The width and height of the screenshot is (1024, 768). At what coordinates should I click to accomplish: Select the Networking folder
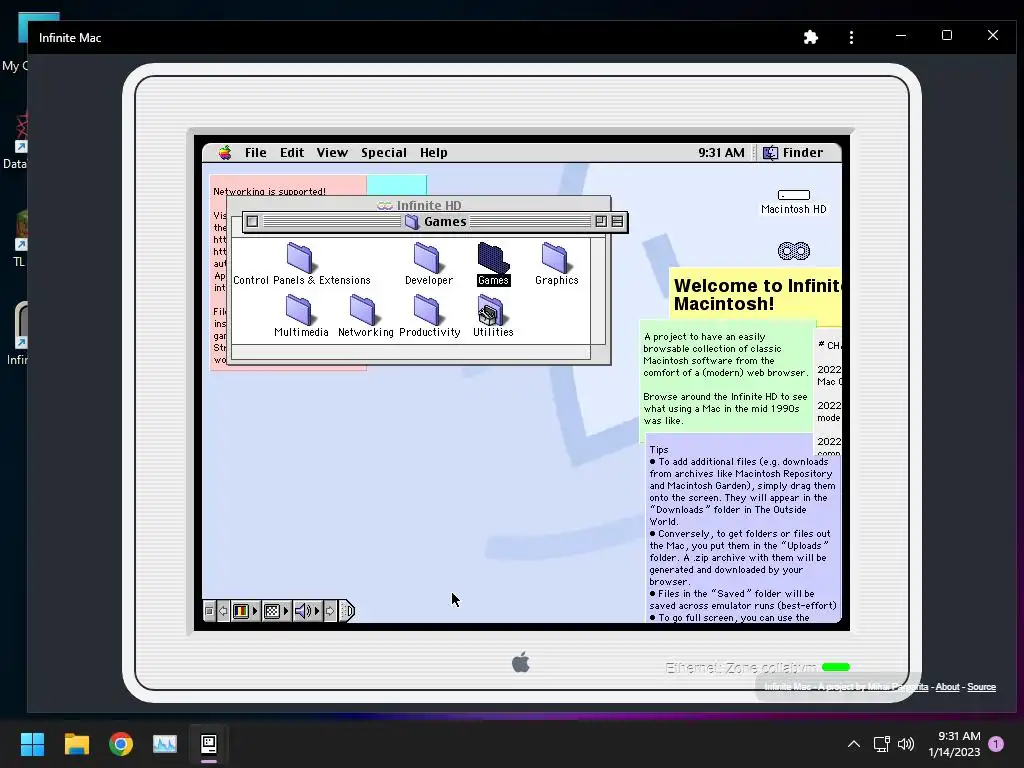click(365, 316)
